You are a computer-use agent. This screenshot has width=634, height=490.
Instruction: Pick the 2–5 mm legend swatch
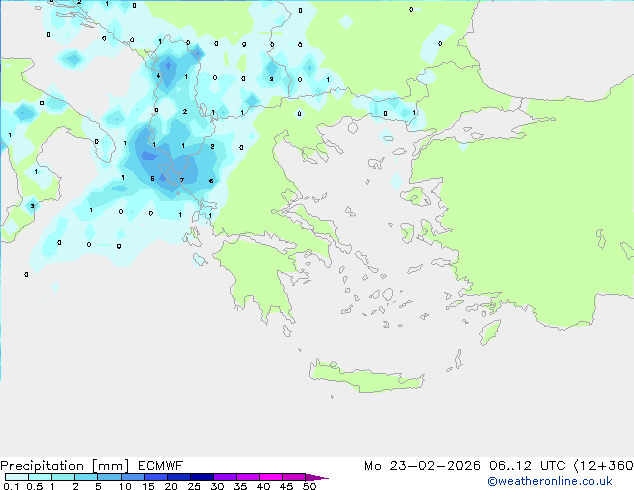(86, 477)
